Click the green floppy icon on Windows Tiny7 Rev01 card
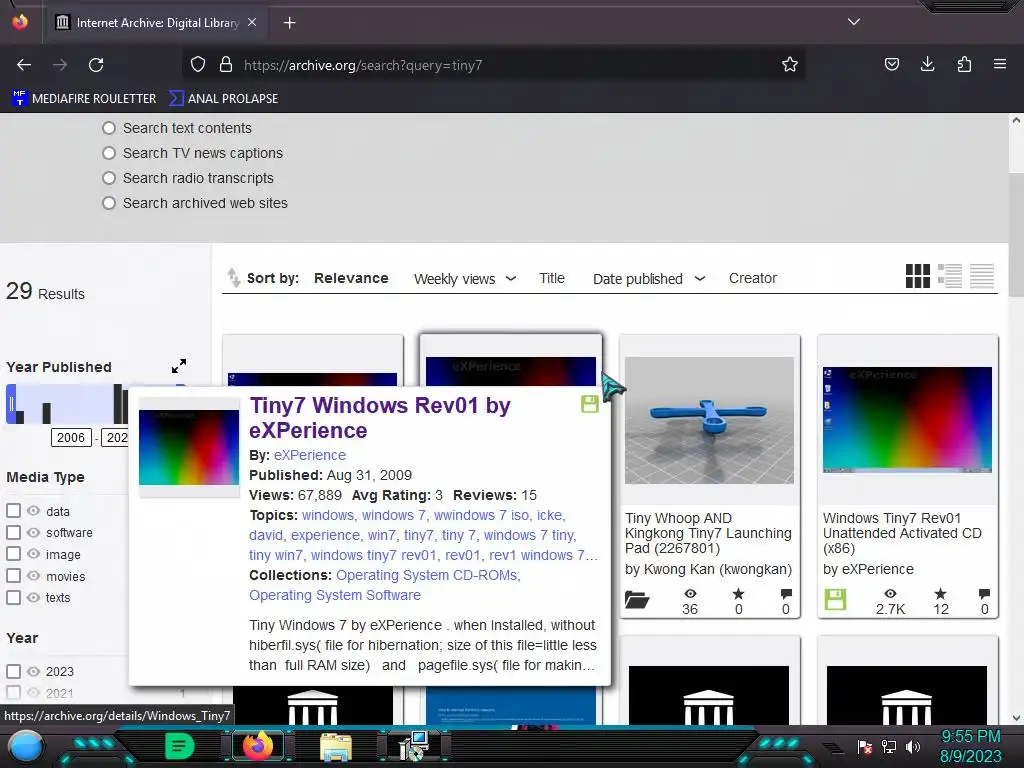 coord(835,600)
